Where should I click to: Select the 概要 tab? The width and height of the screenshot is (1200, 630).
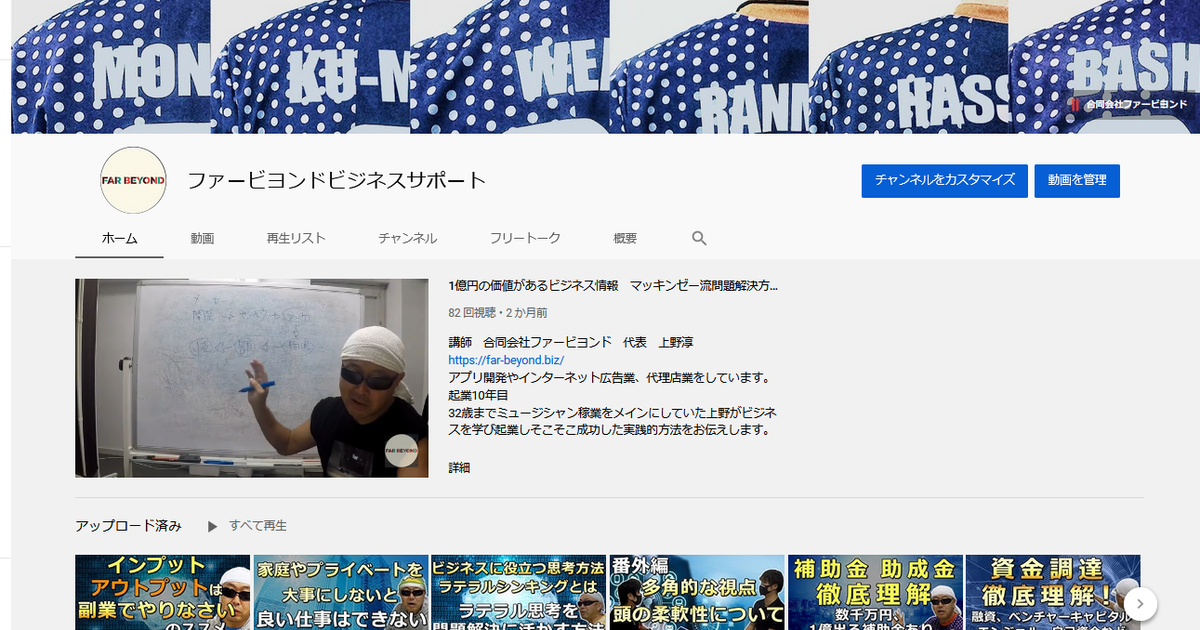point(625,238)
